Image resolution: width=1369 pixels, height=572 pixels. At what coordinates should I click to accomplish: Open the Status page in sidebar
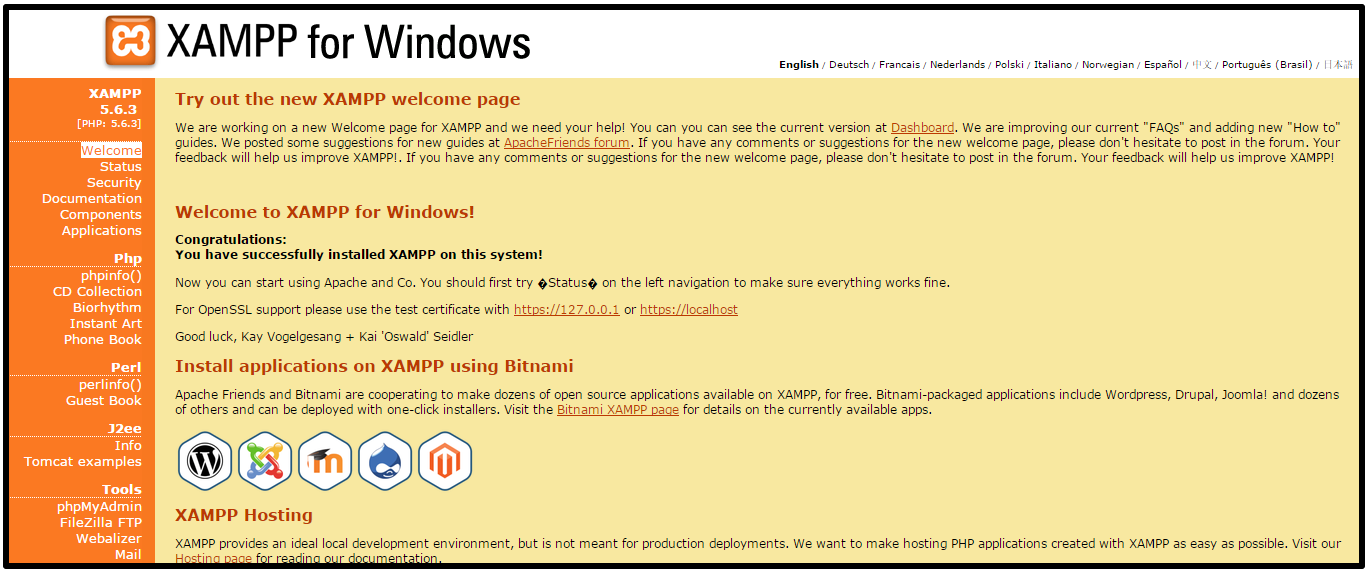121,167
